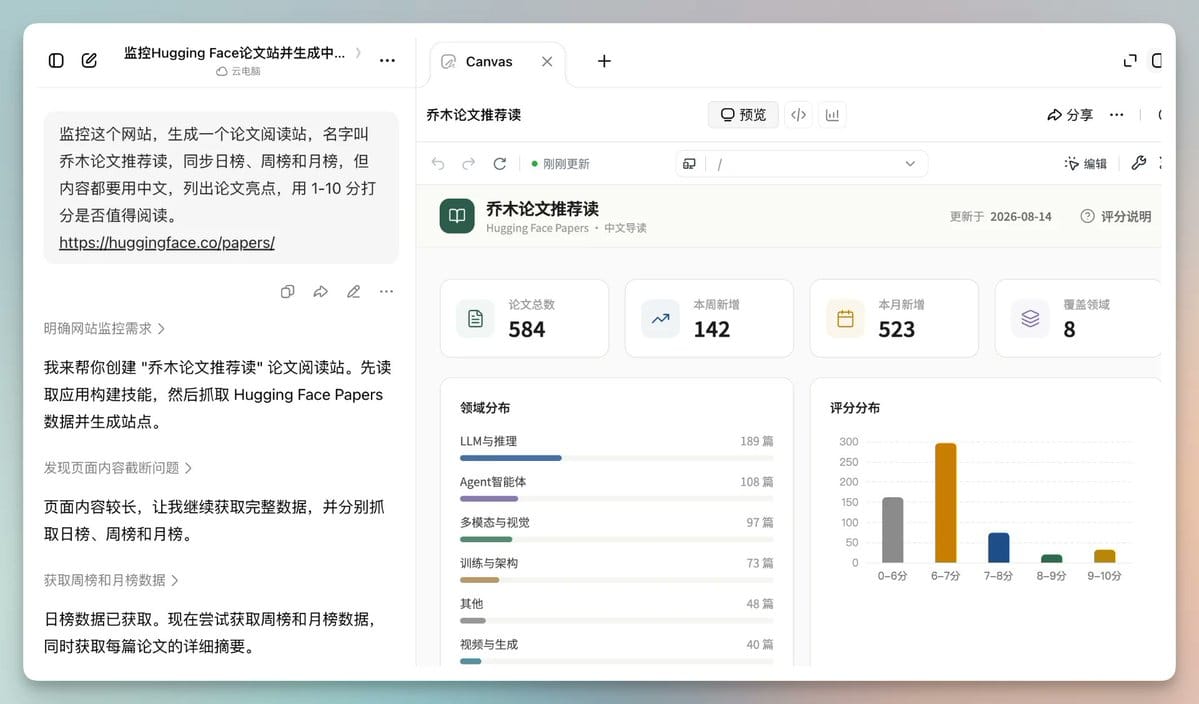
Task: Switch to code view icon
Action: tap(798, 115)
